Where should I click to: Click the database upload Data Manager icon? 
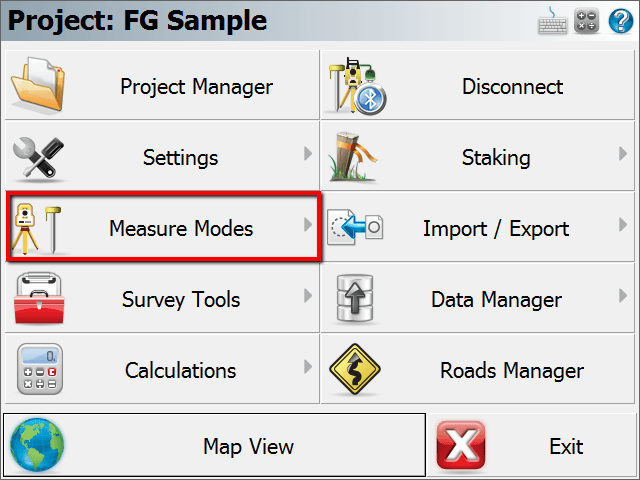(355, 298)
